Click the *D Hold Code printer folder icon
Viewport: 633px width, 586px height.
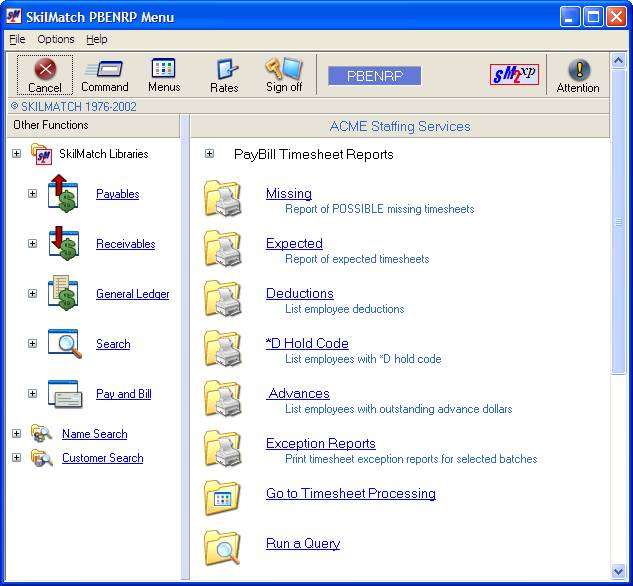[223, 349]
